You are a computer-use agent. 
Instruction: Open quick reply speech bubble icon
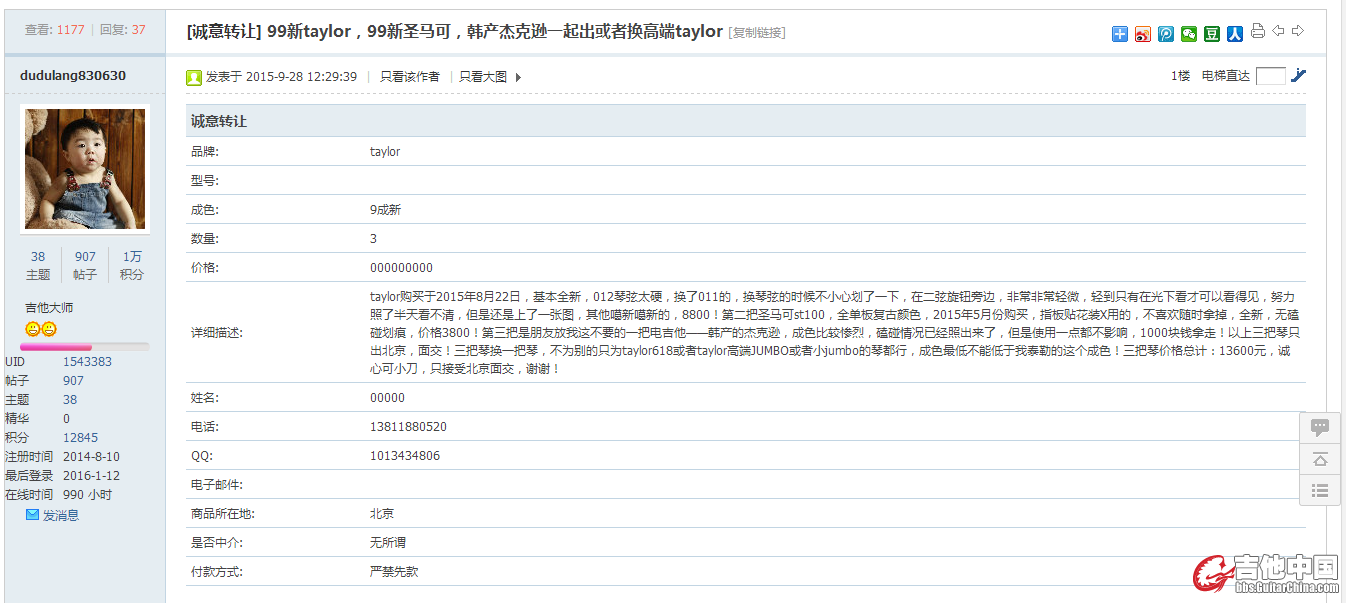(x=1320, y=428)
